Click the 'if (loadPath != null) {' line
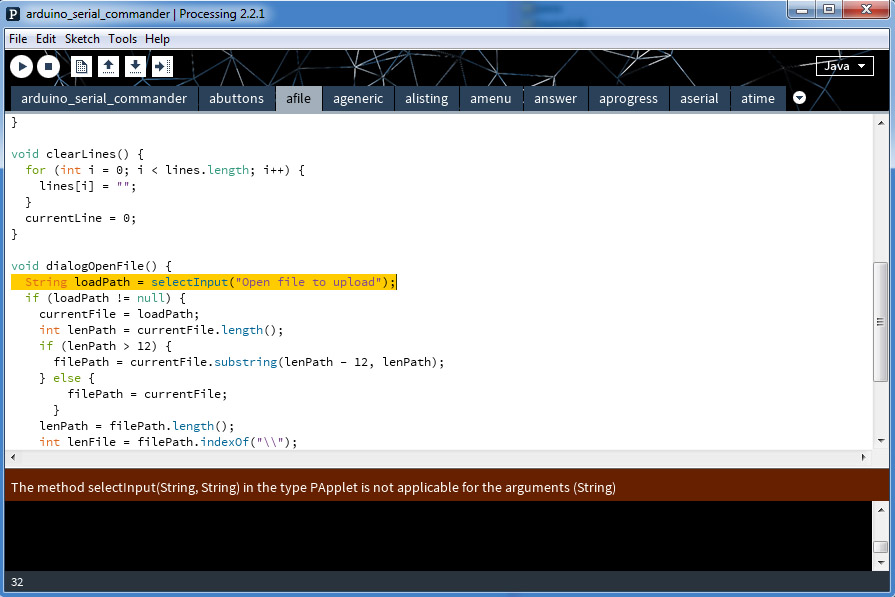 [x=105, y=298]
